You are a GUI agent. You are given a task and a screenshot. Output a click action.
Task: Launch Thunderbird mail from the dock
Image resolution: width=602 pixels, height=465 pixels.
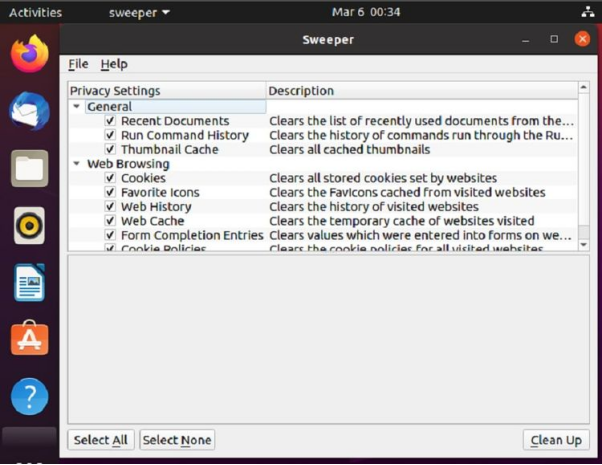[x=30, y=110]
